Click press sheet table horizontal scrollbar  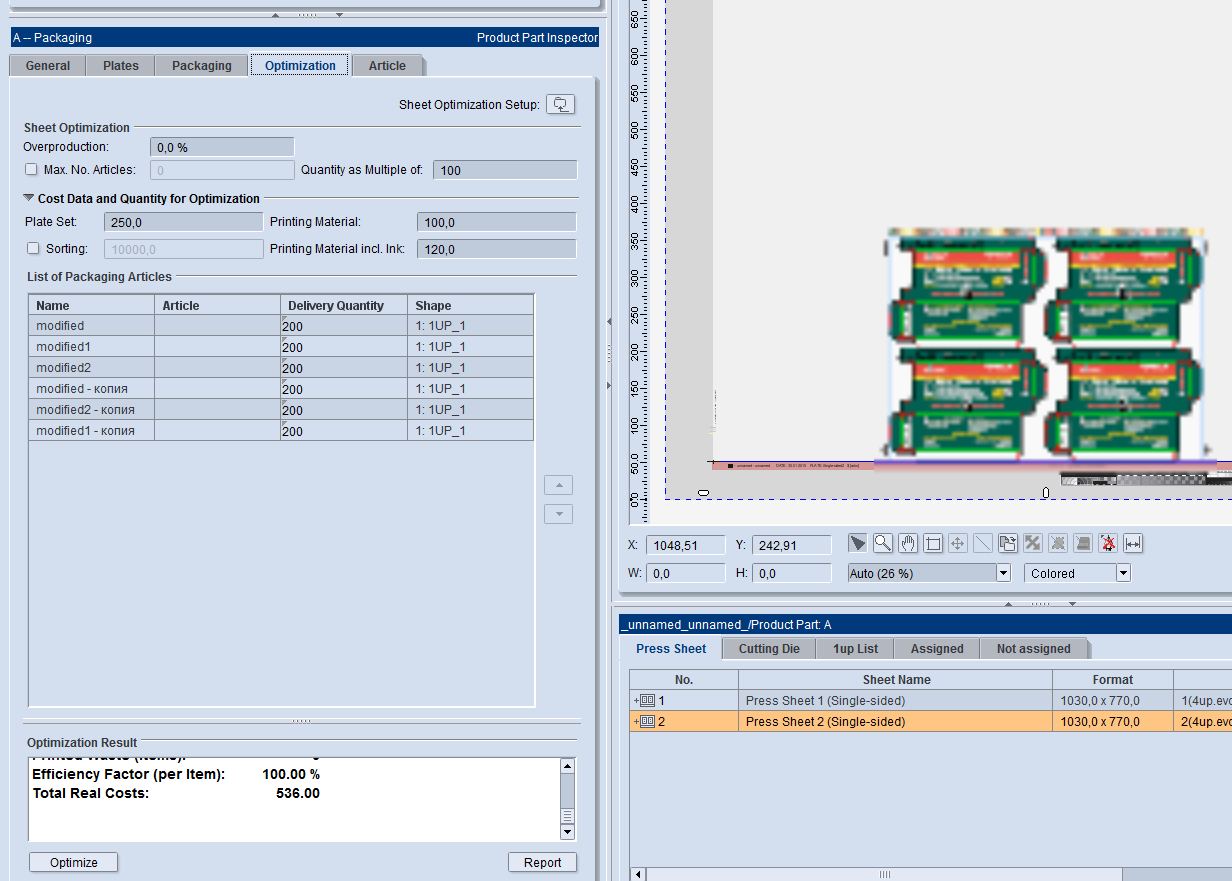pos(885,874)
